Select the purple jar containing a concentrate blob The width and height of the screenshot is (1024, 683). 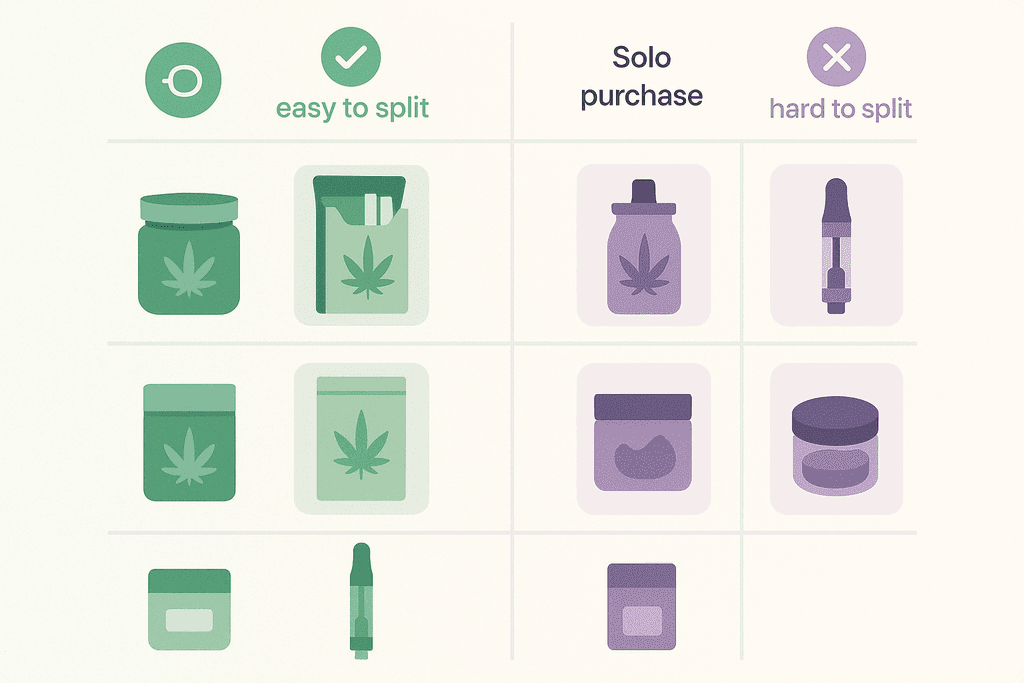pos(643,441)
